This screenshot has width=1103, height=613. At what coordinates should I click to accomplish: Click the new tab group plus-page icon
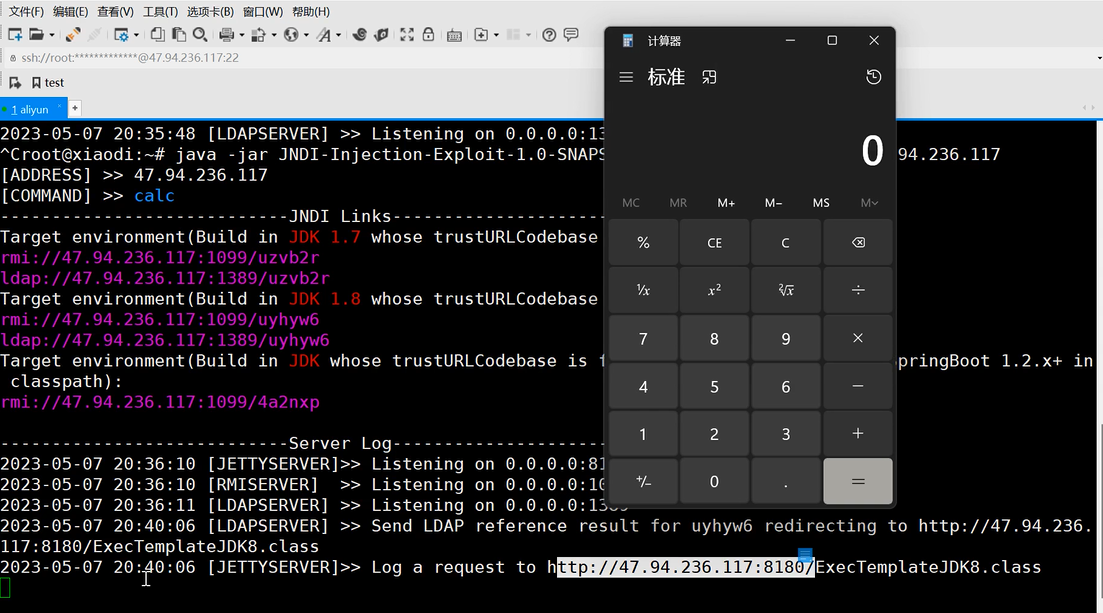[481, 34]
